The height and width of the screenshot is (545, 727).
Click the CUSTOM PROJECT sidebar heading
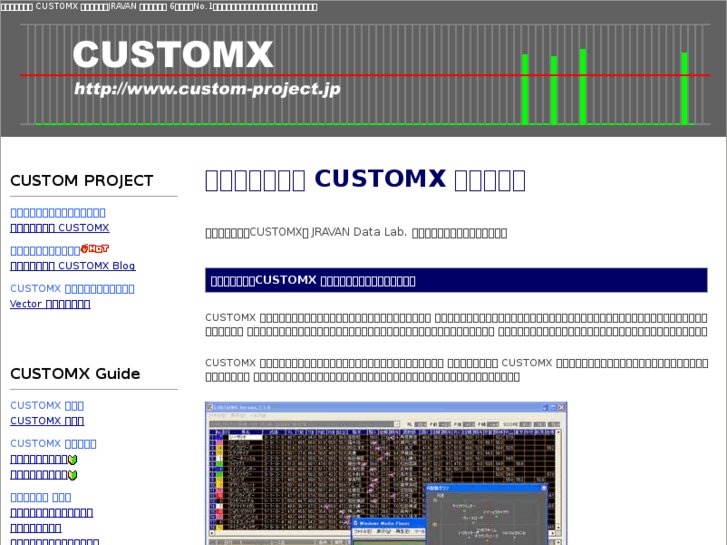click(82, 180)
